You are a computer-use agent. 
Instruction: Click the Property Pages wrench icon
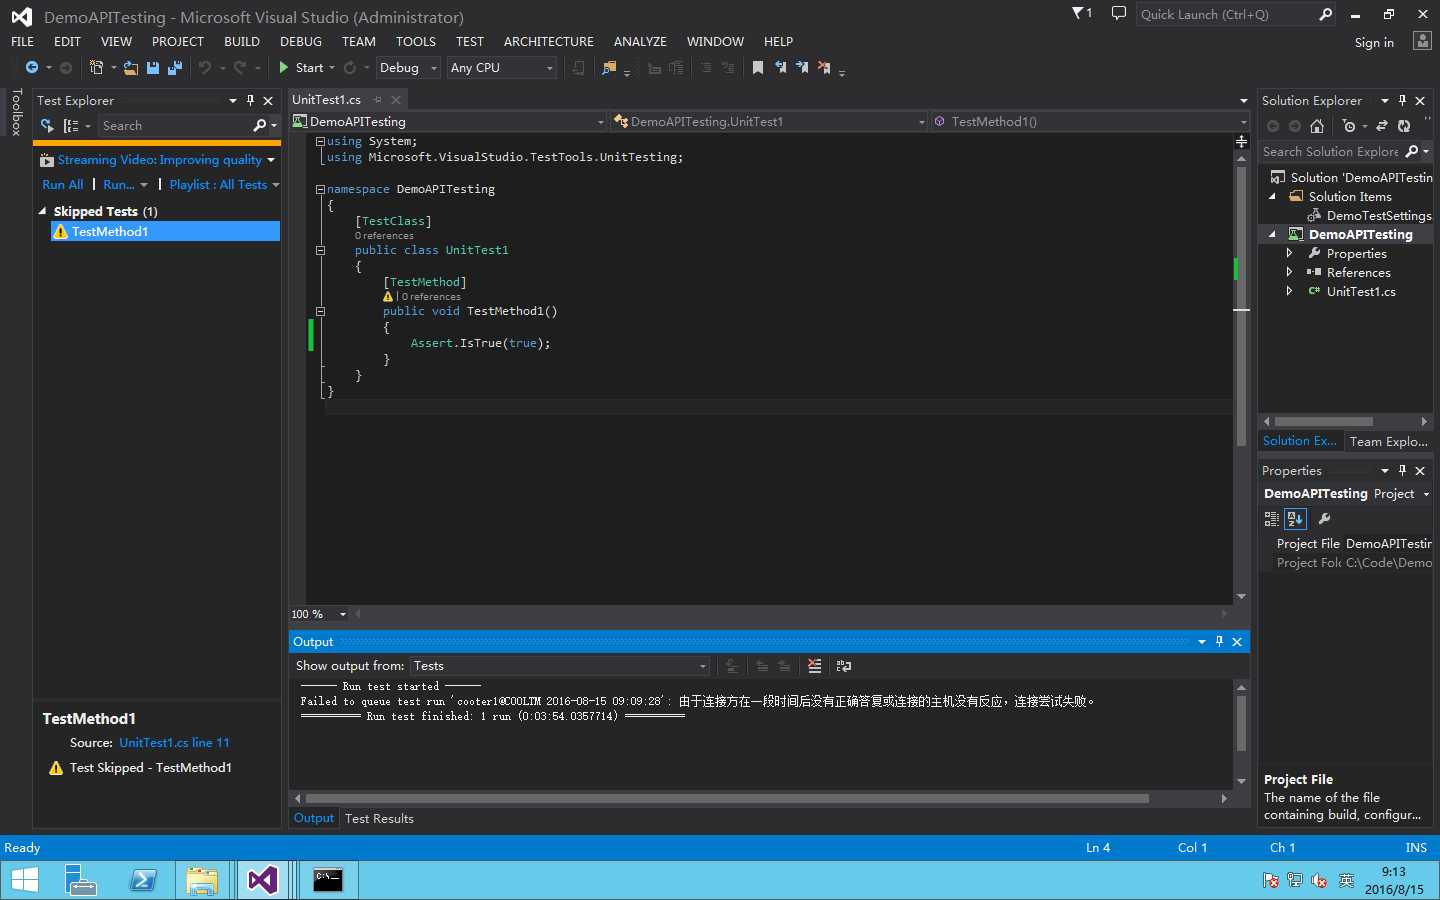[1325, 519]
